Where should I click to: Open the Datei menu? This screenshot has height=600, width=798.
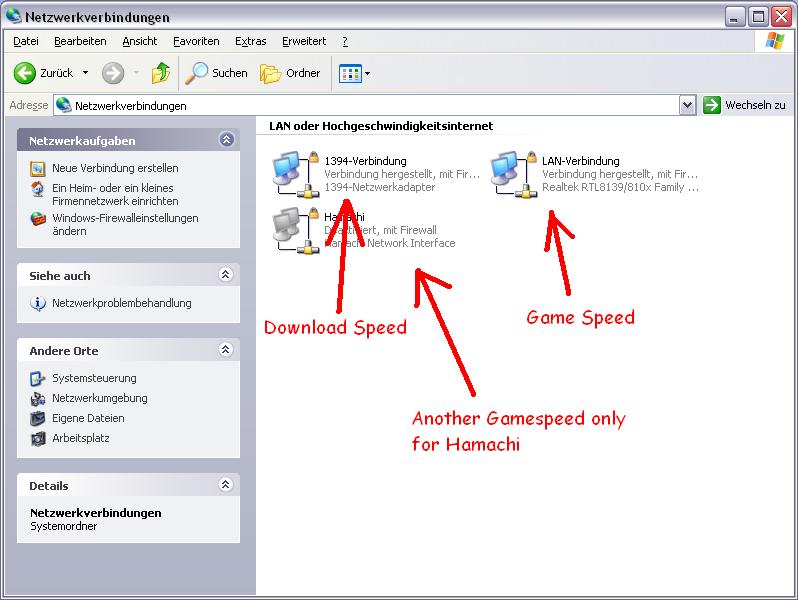(x=26, y=41)
